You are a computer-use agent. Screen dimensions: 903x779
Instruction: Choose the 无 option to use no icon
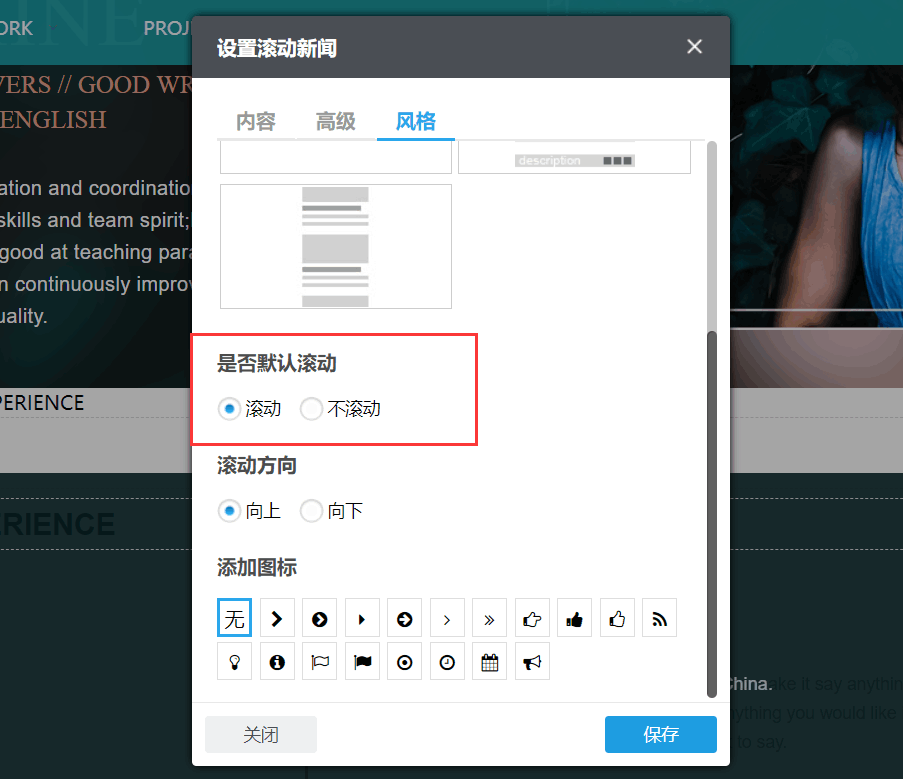[x=234, y=617]
